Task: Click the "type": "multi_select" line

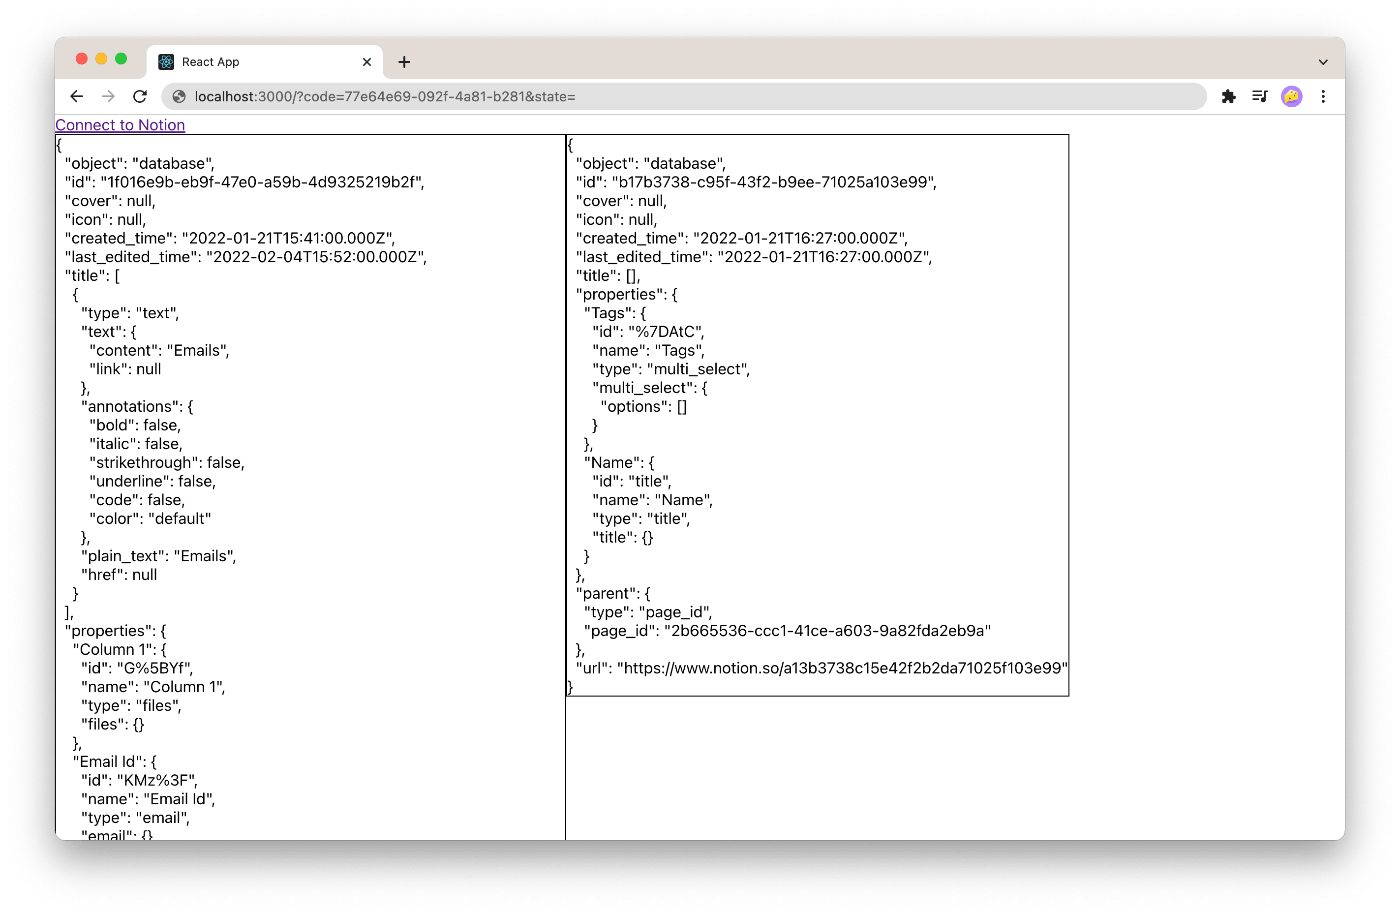Action: (671, 369)
